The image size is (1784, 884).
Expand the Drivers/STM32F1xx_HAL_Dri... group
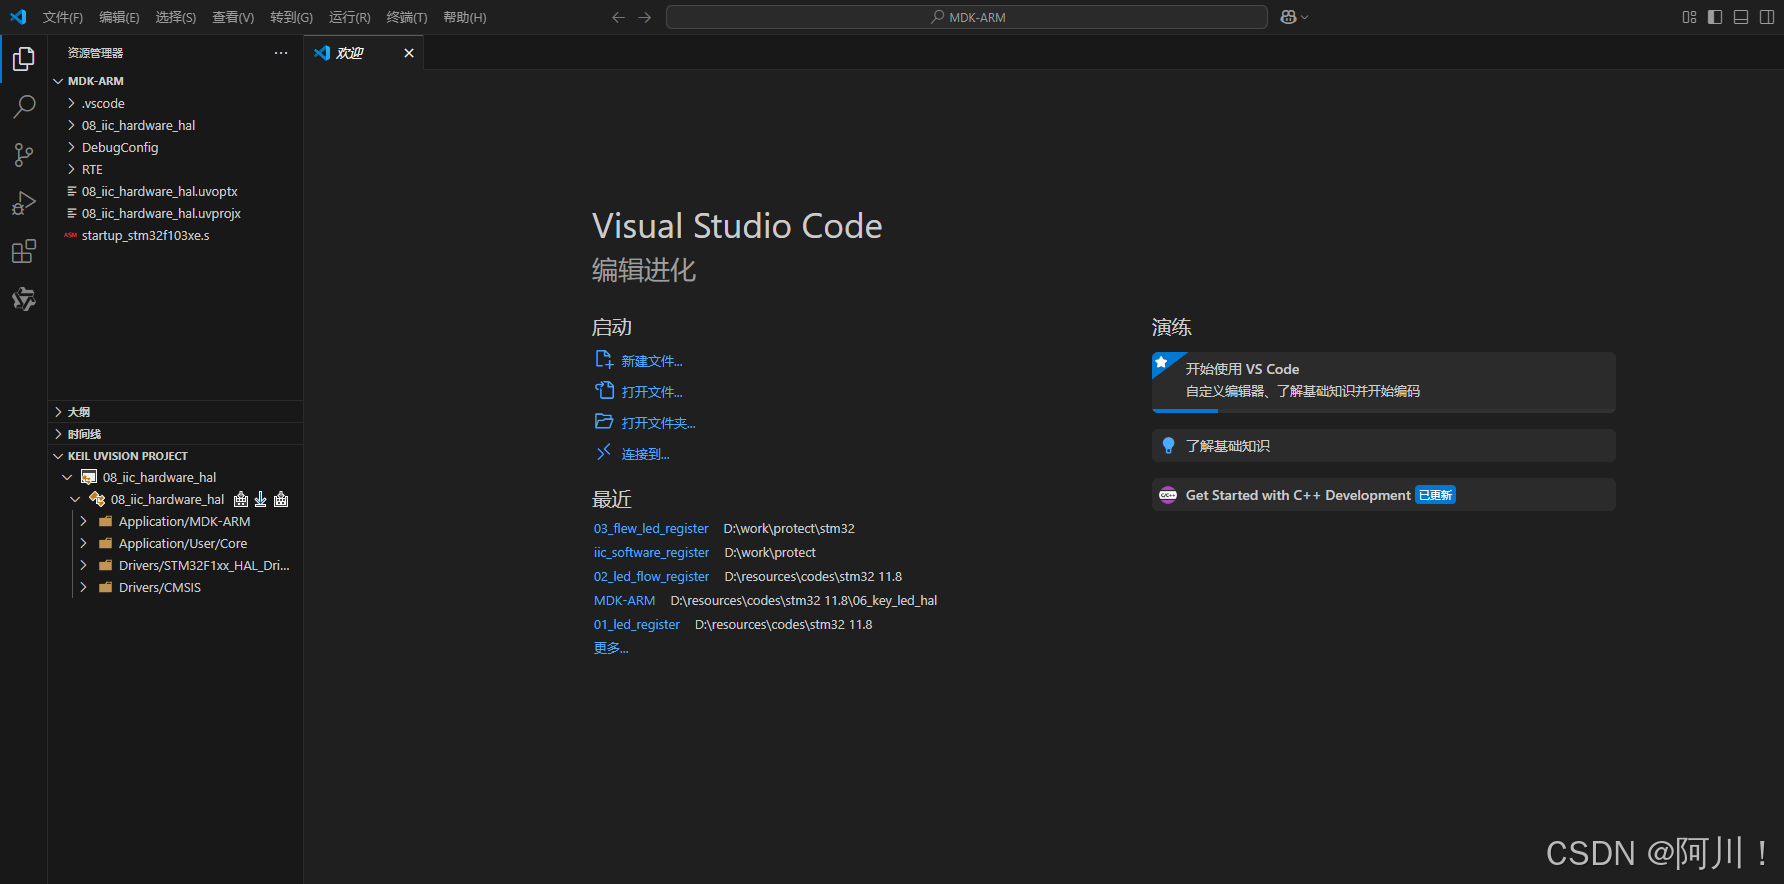click(x=83, y=565)
